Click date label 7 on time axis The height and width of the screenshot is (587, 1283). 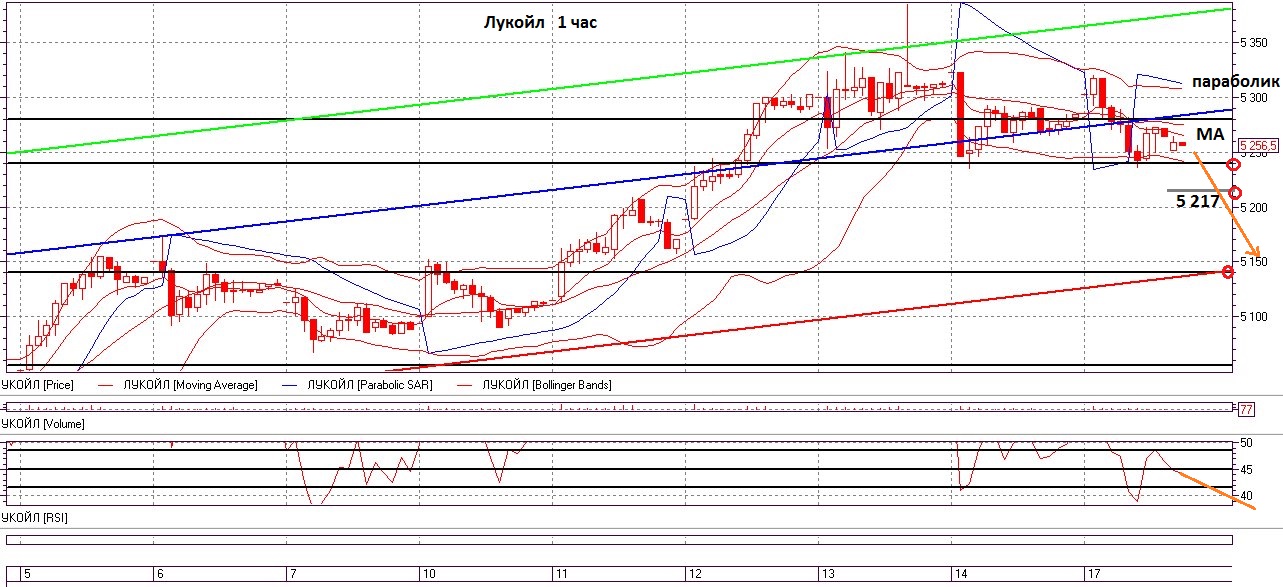293,574
